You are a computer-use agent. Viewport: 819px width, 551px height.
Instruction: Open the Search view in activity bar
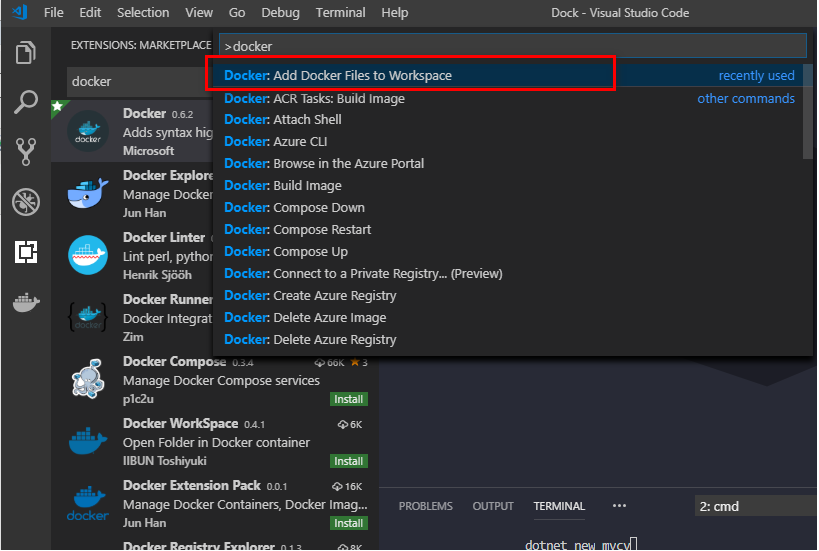point(26,102)
